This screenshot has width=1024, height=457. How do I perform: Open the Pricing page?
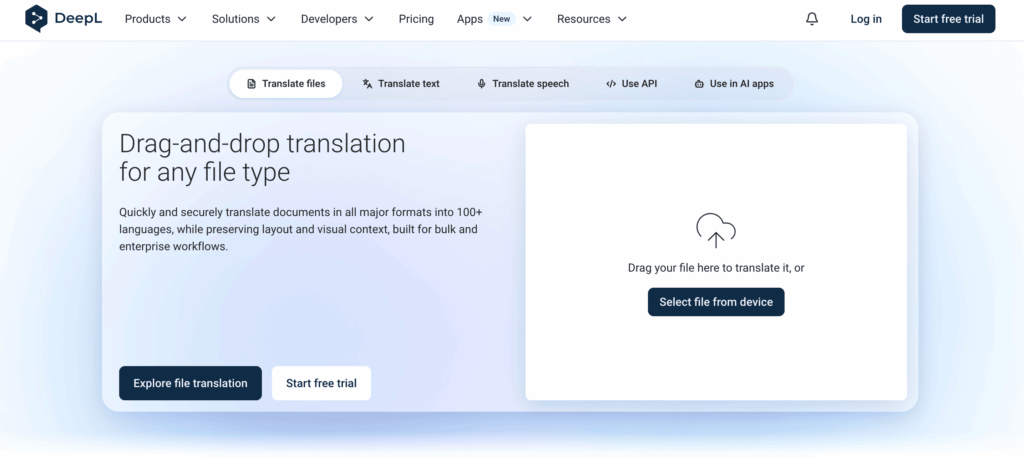tap(416, 19)
